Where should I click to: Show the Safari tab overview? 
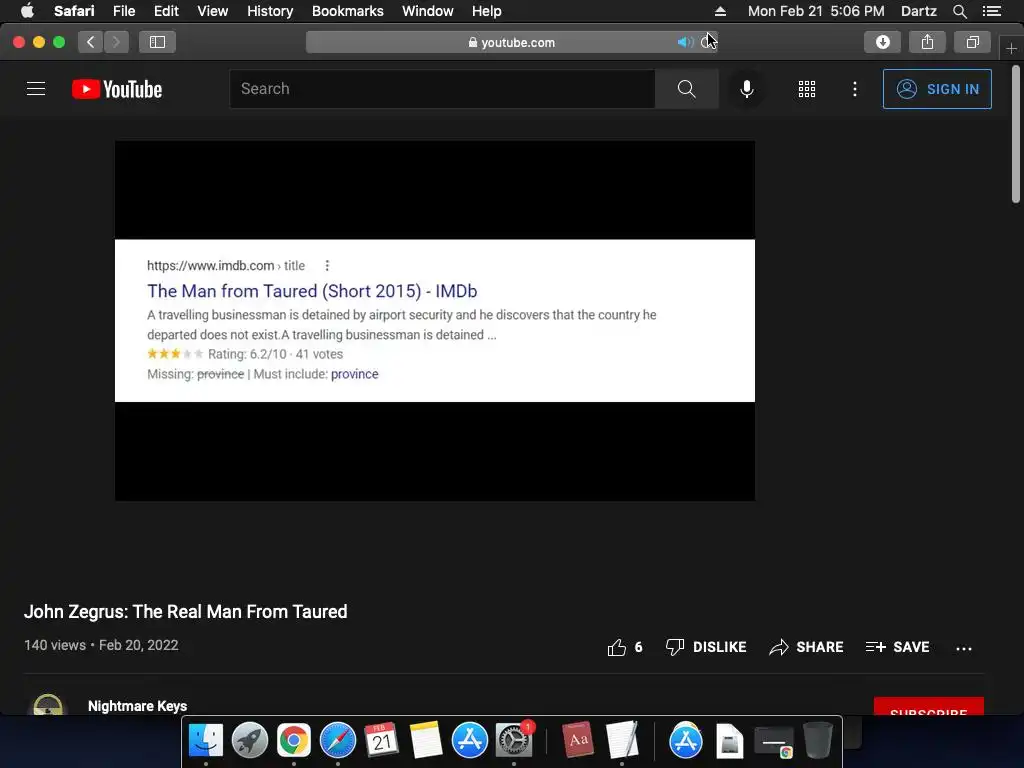point(972,42)
